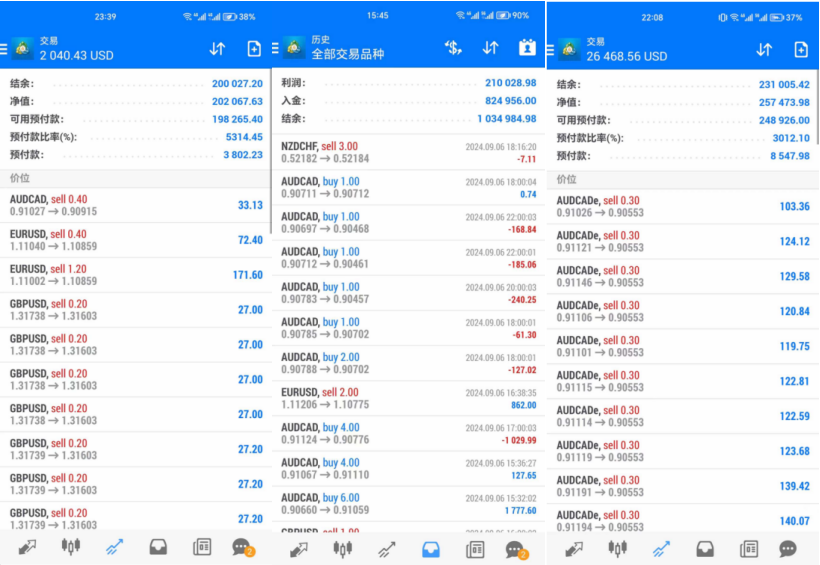Select highlighted History inbox tab on history screen

(x=430, y=549)
